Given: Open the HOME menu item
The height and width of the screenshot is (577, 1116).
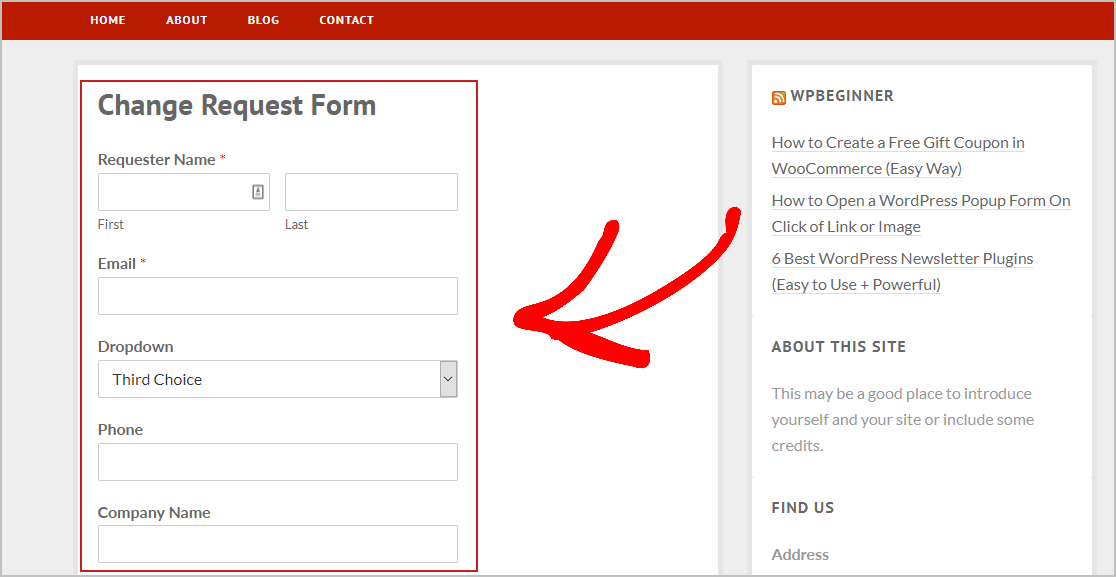Looking at the screenshot, I should coord(107,20).
